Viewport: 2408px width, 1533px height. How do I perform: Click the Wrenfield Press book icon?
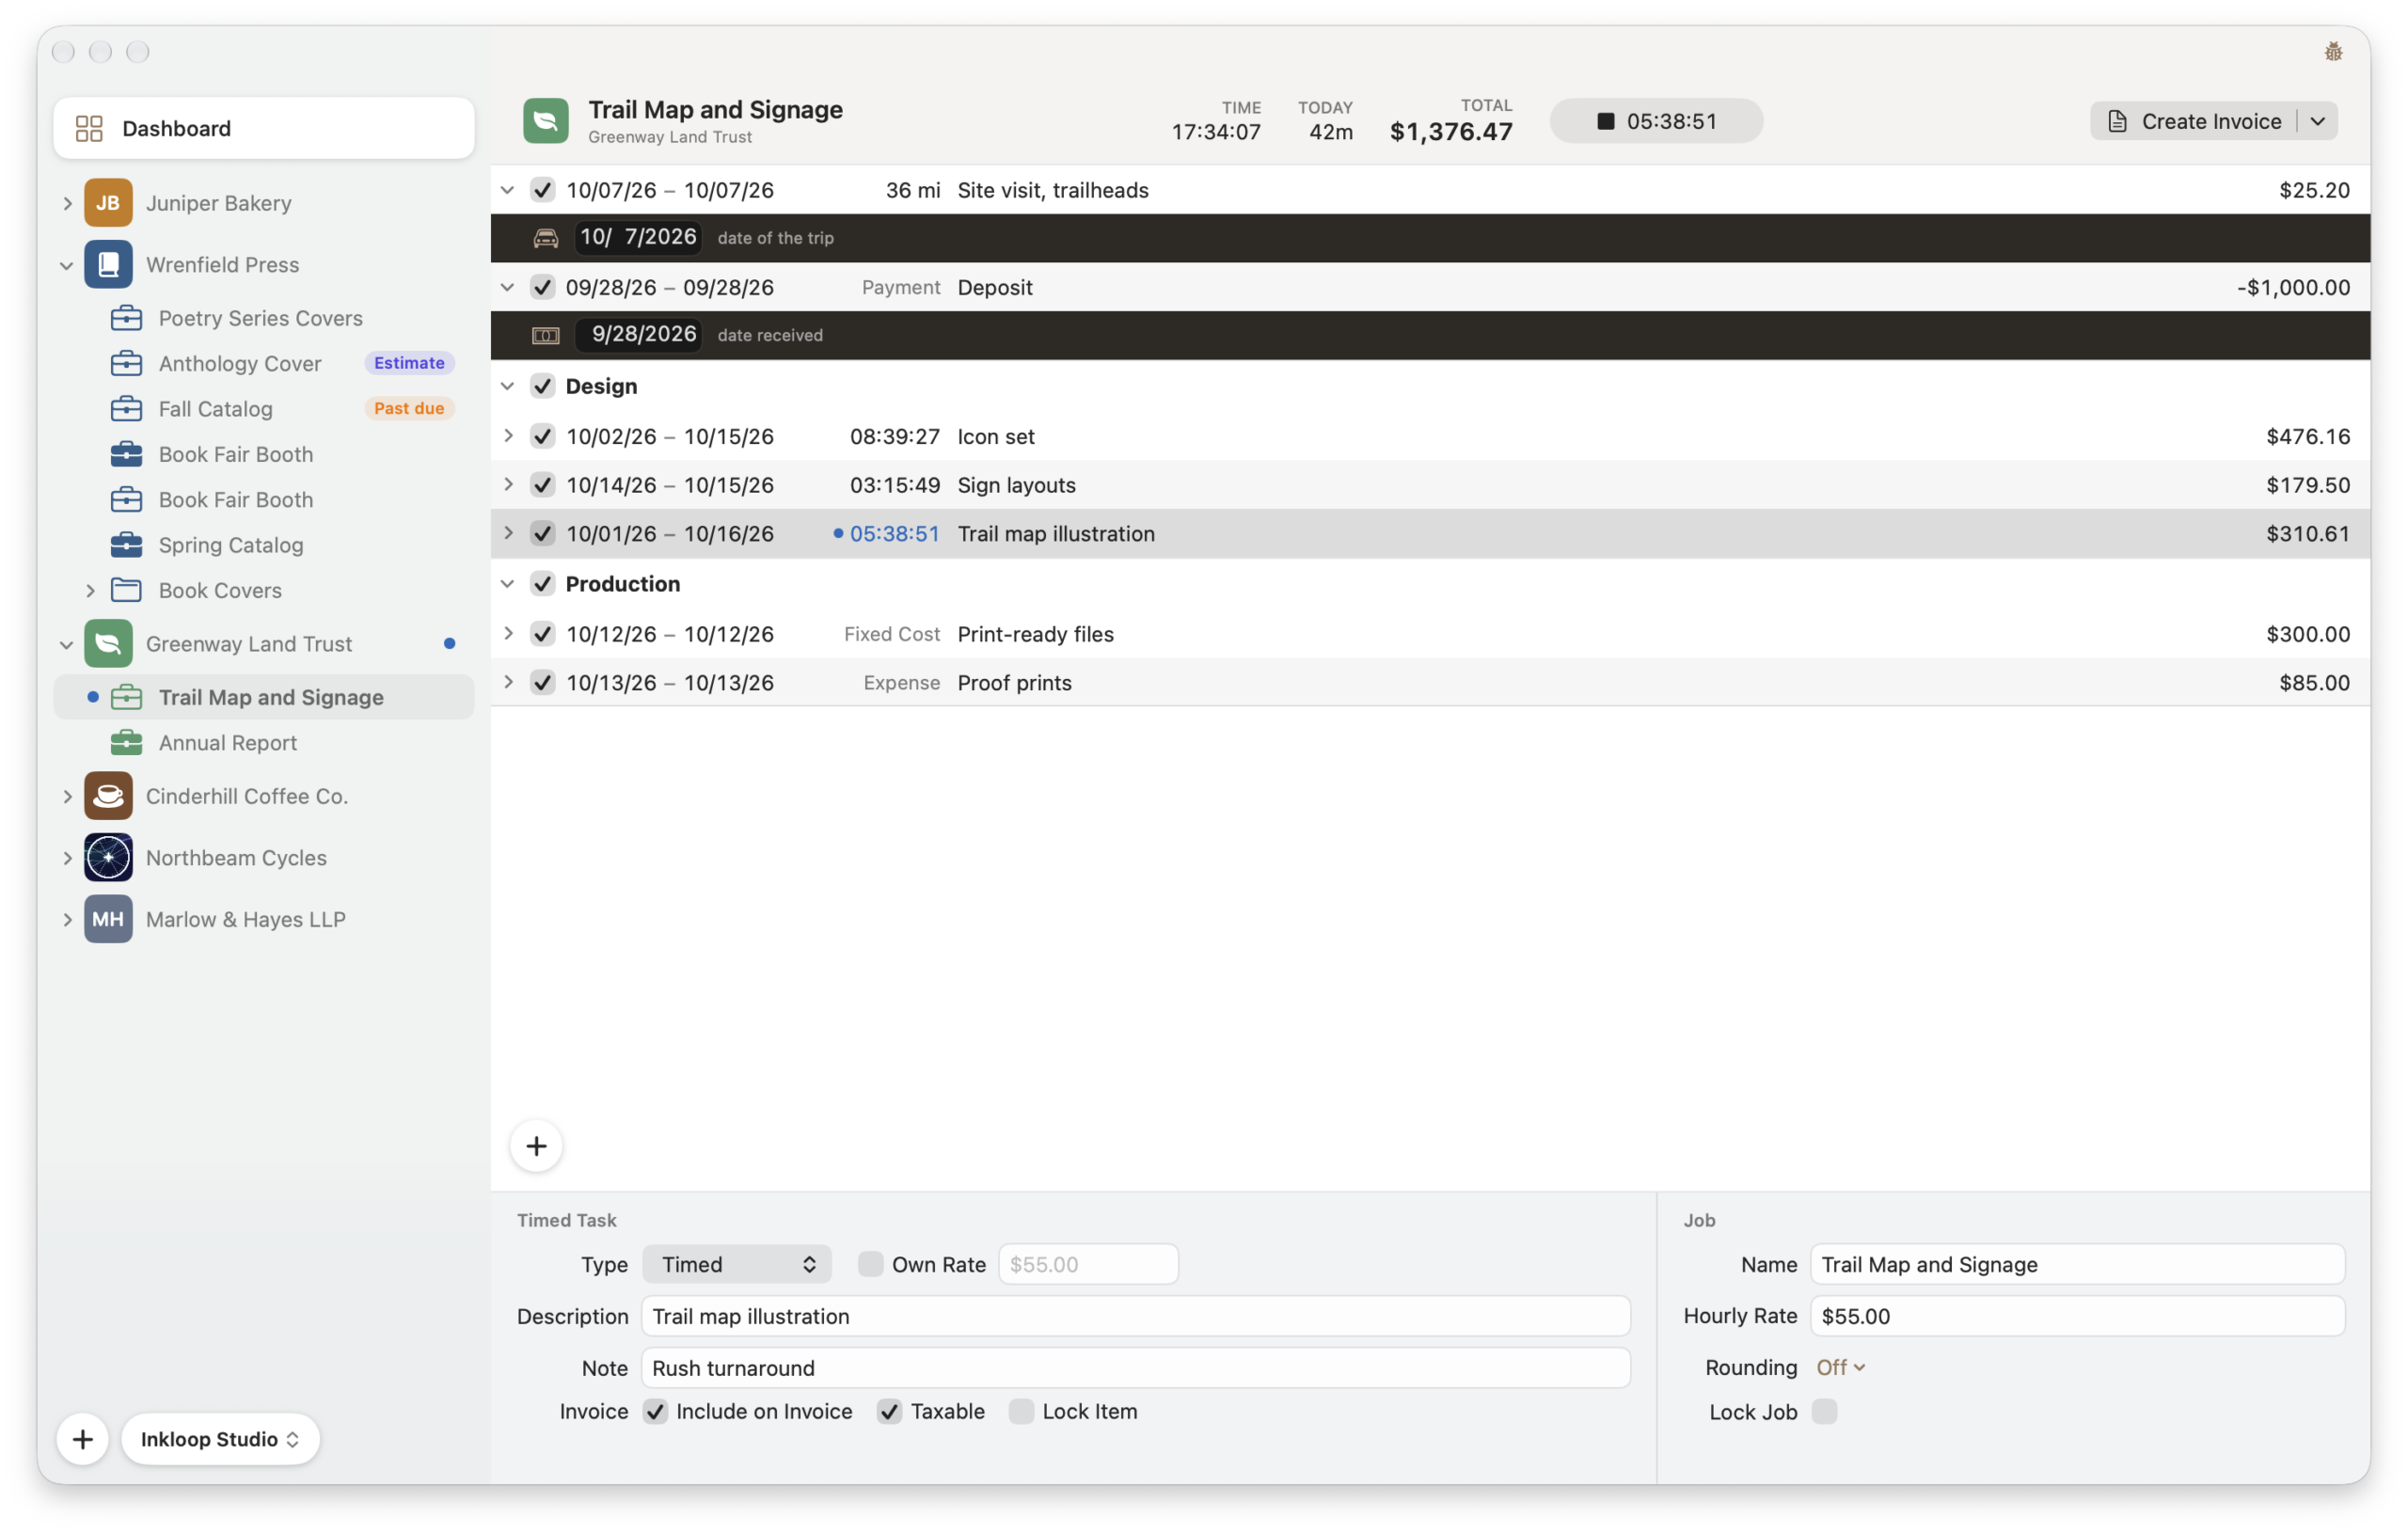[x=108, y=265]
